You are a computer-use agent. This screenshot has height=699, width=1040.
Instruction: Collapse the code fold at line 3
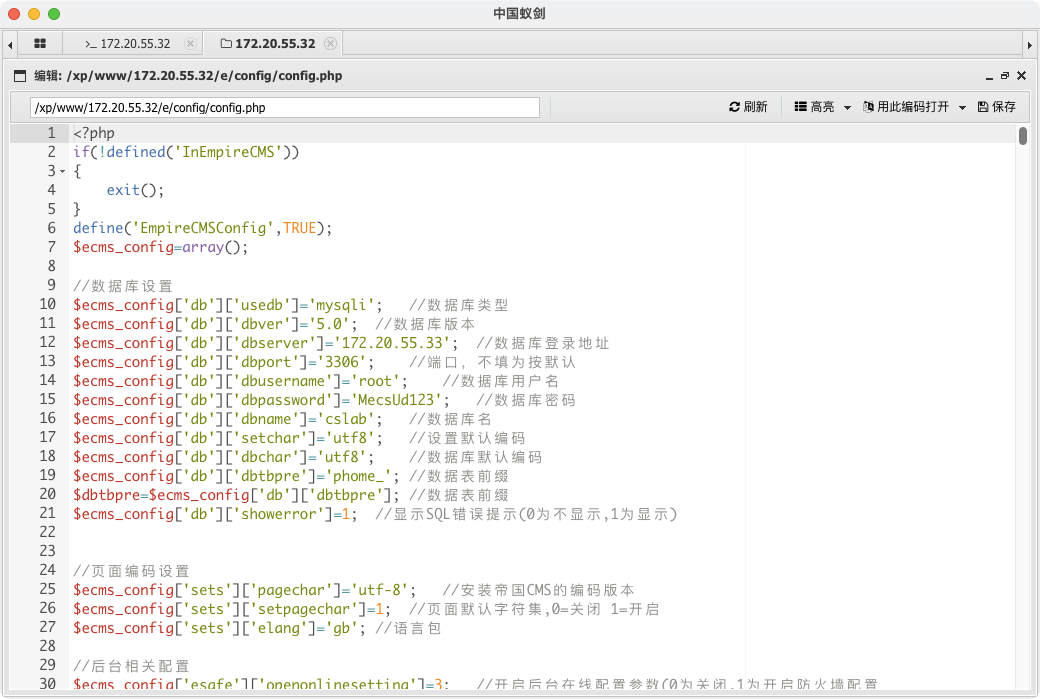click(62, 171)
